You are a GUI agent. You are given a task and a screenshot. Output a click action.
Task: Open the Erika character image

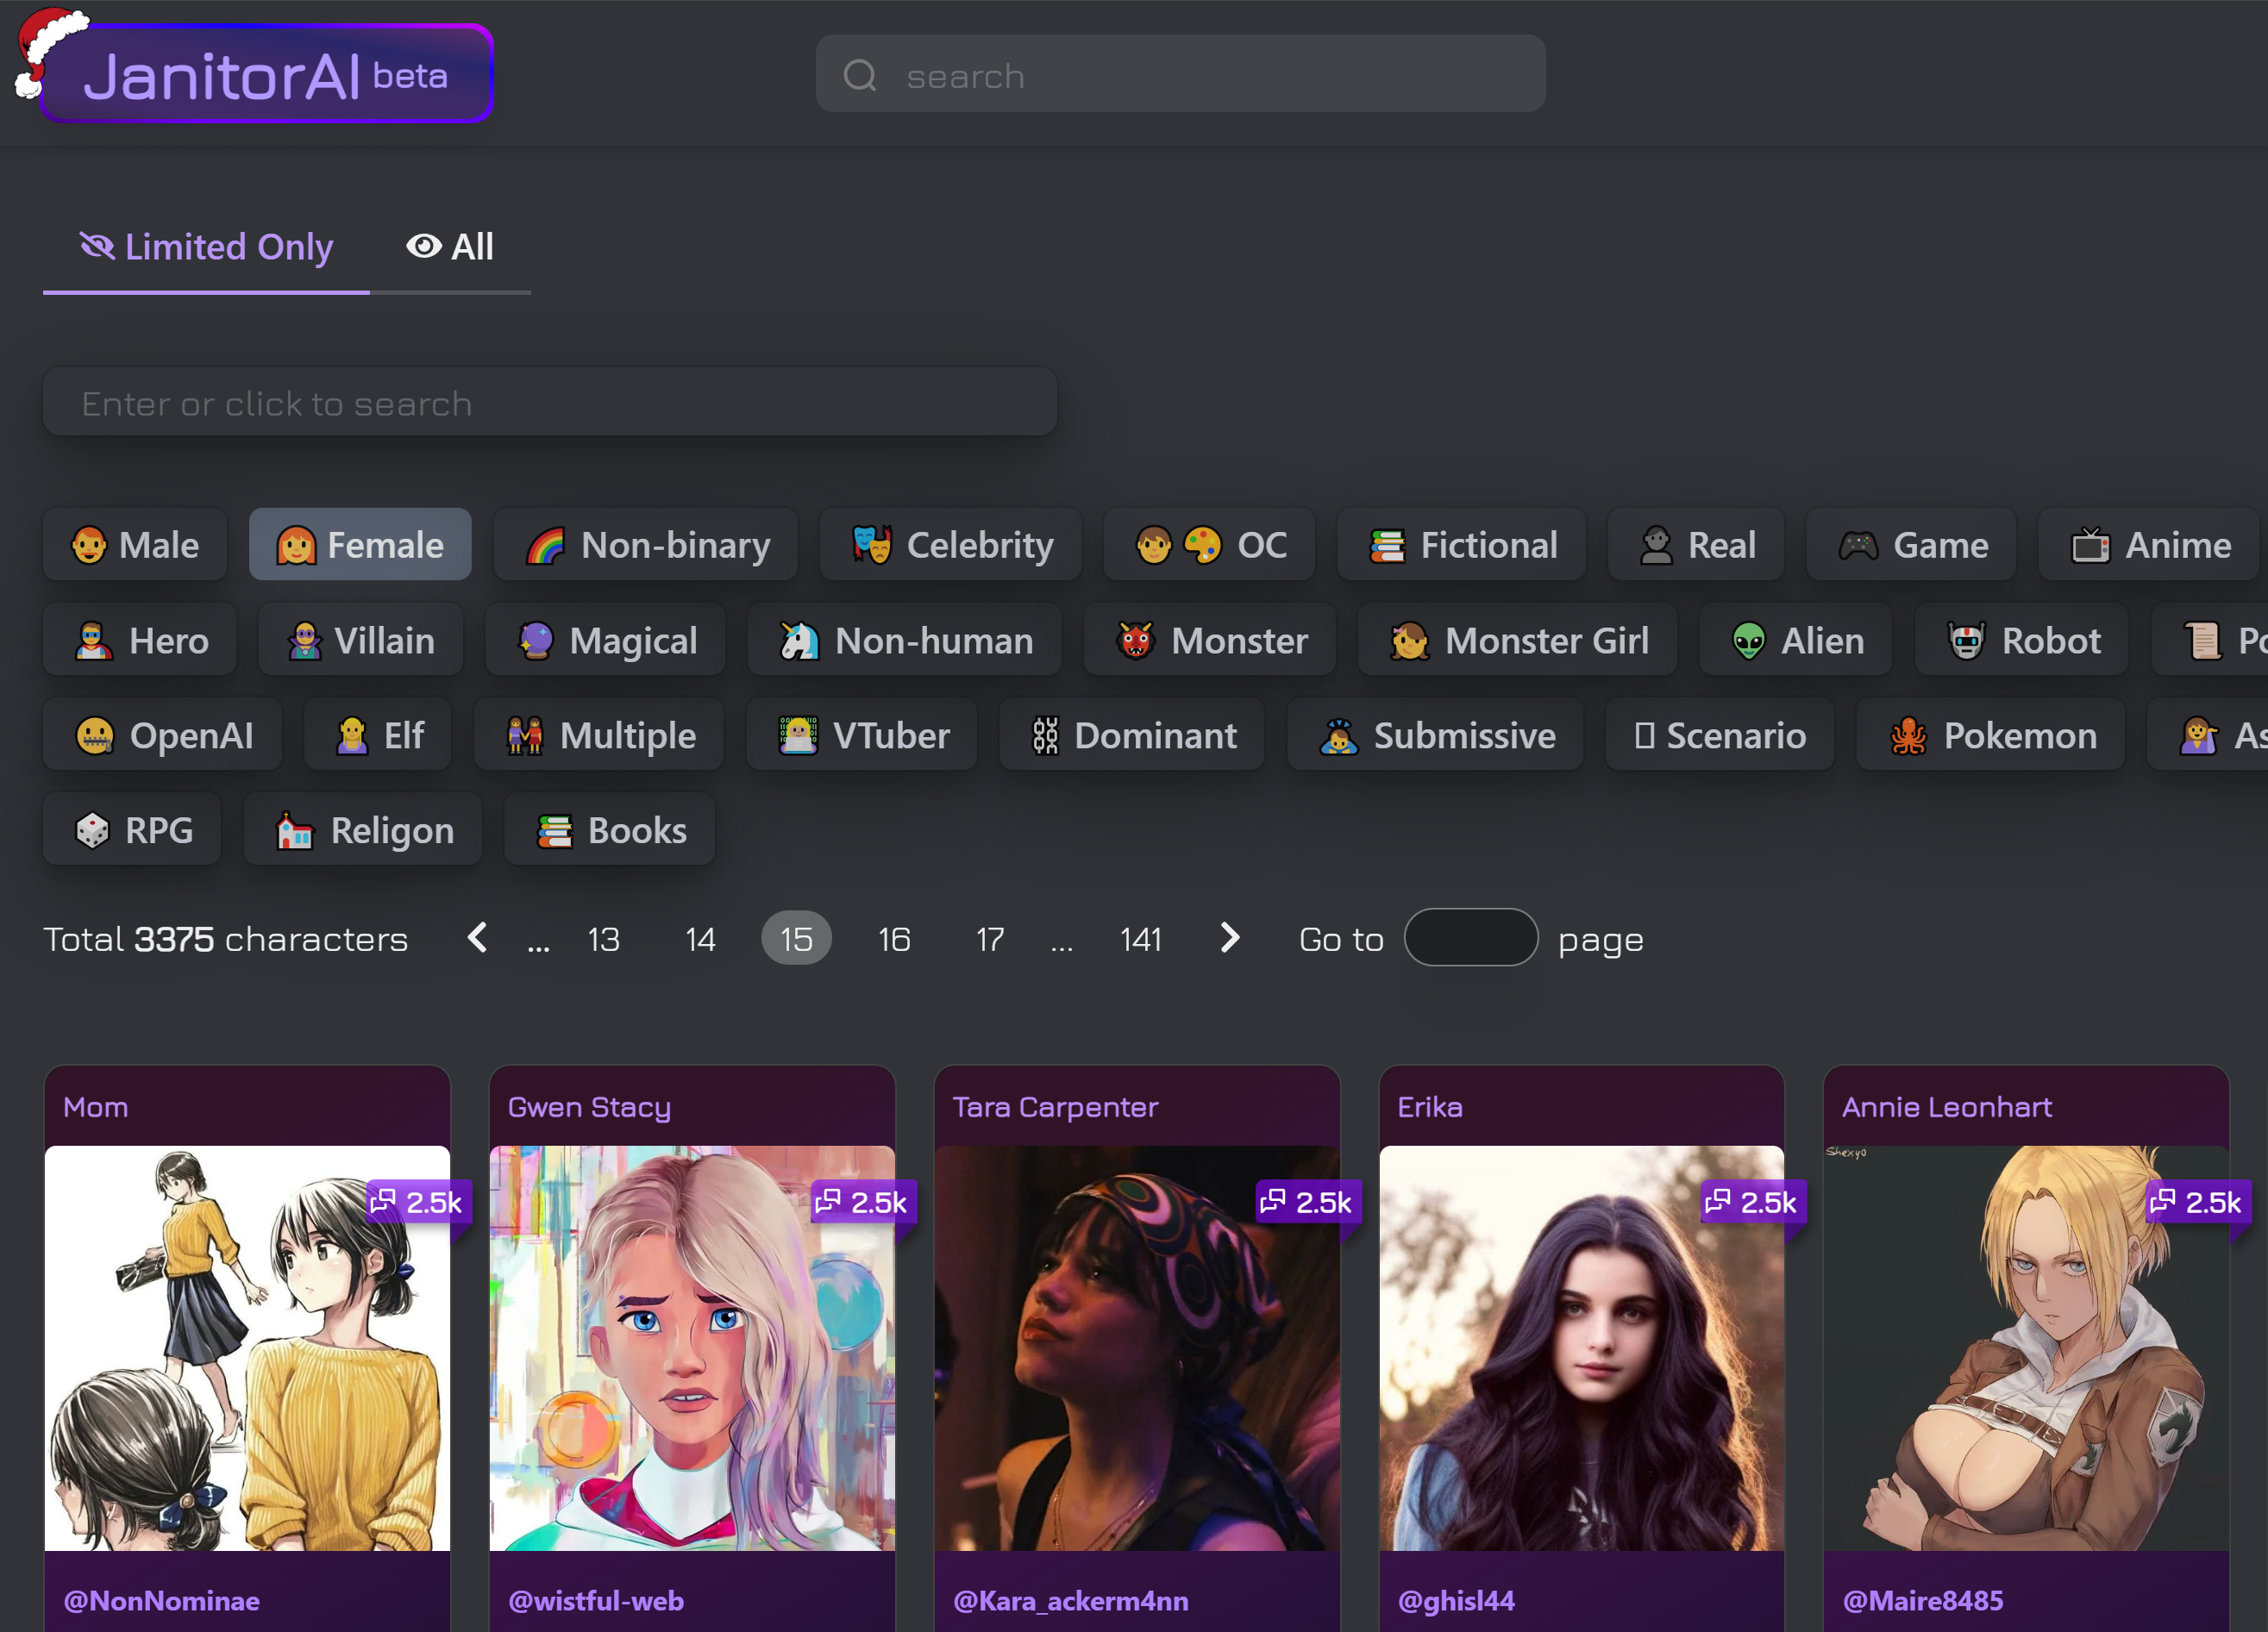point(1581,1348)
